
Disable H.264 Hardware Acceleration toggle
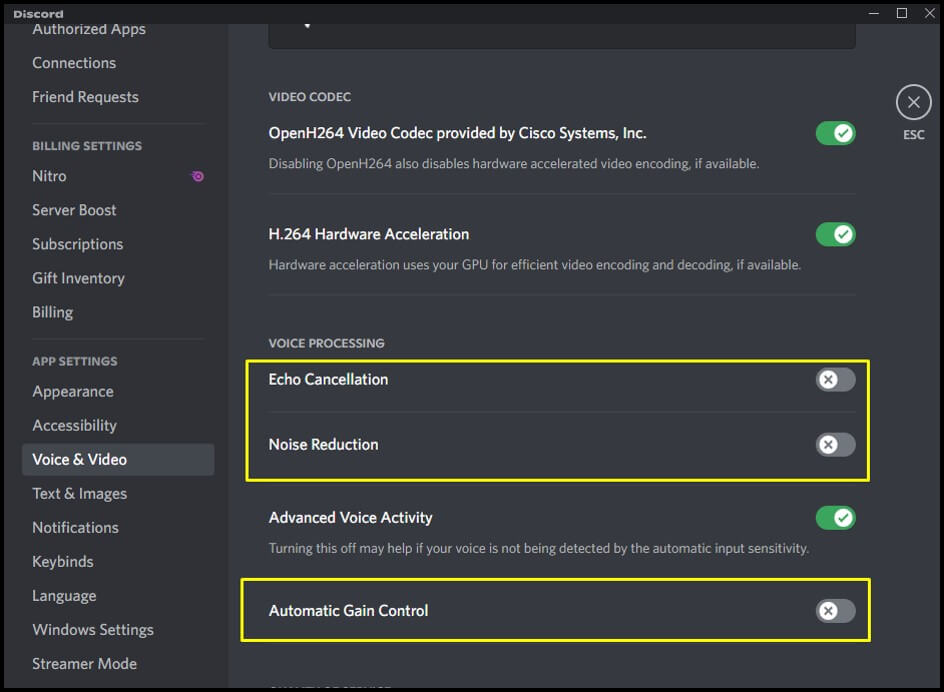tap(835, 234)
